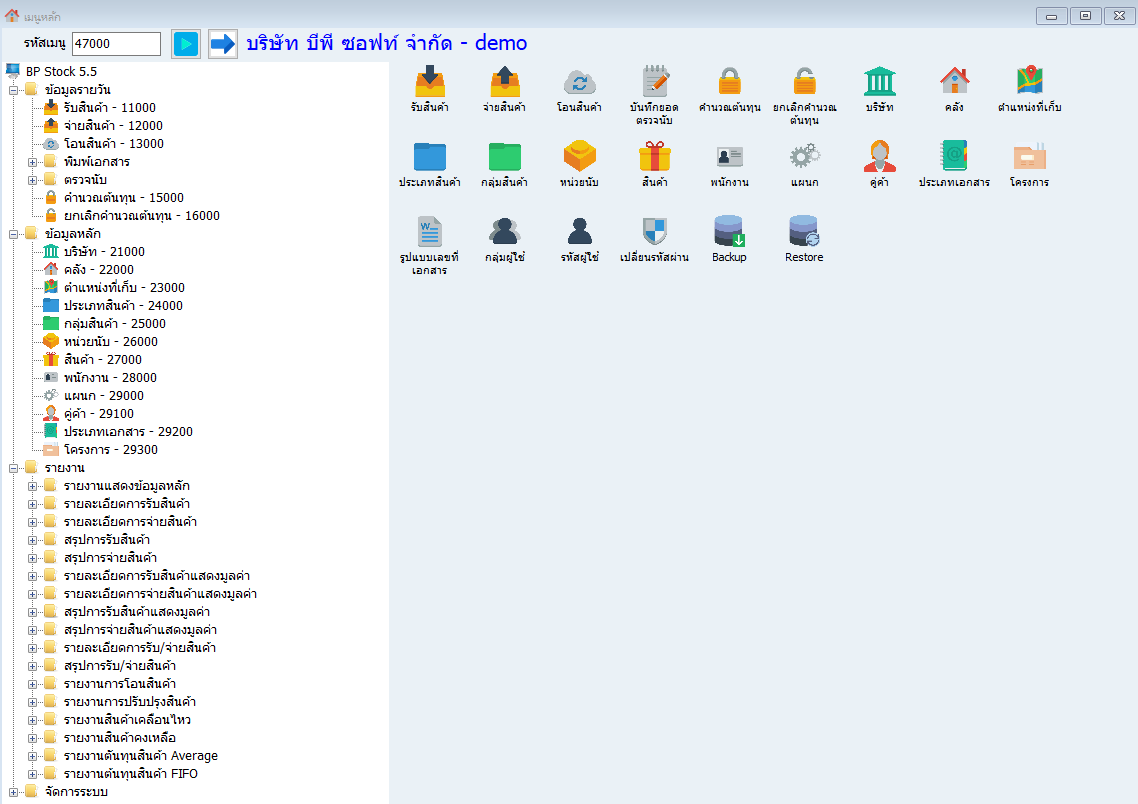Screen dimensions: 1138x804
Task: Select บริษัท - 21000 tree item
Action: pos(104,252)
